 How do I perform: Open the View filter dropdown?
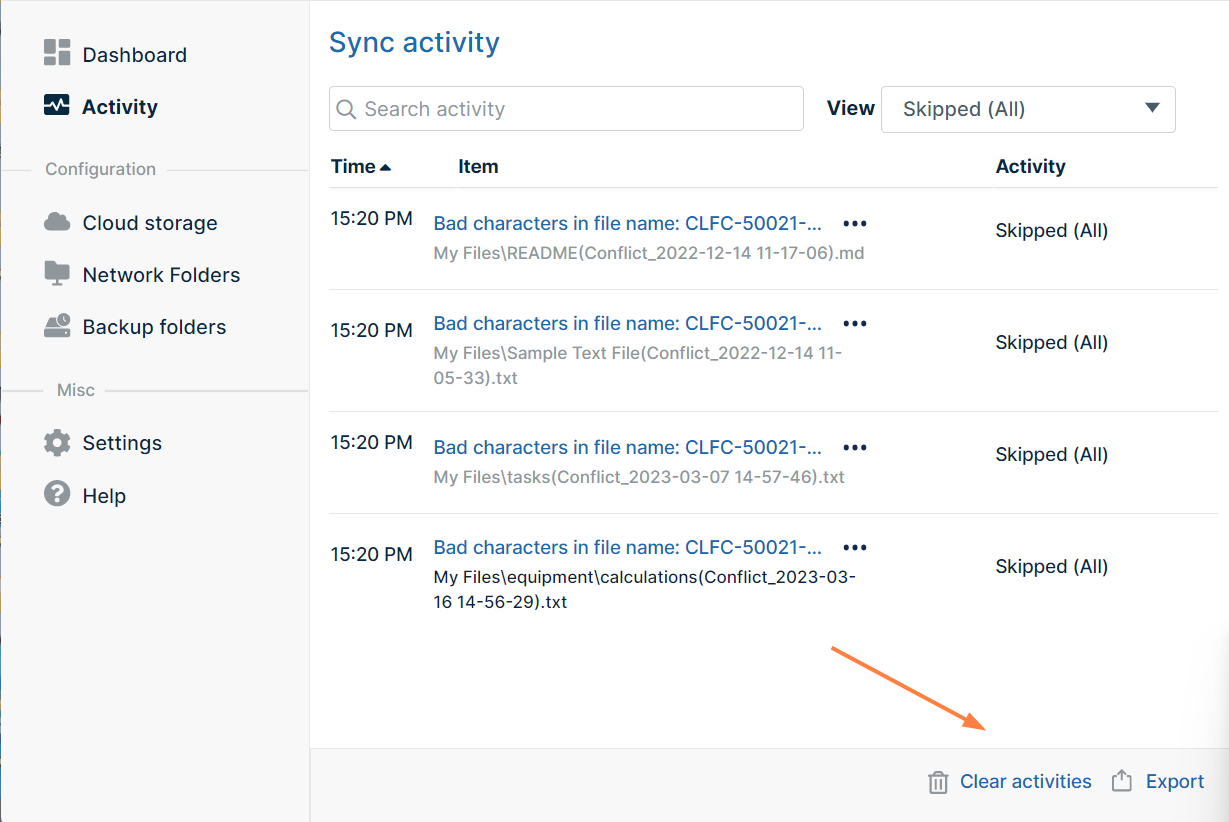point(1028,109)
